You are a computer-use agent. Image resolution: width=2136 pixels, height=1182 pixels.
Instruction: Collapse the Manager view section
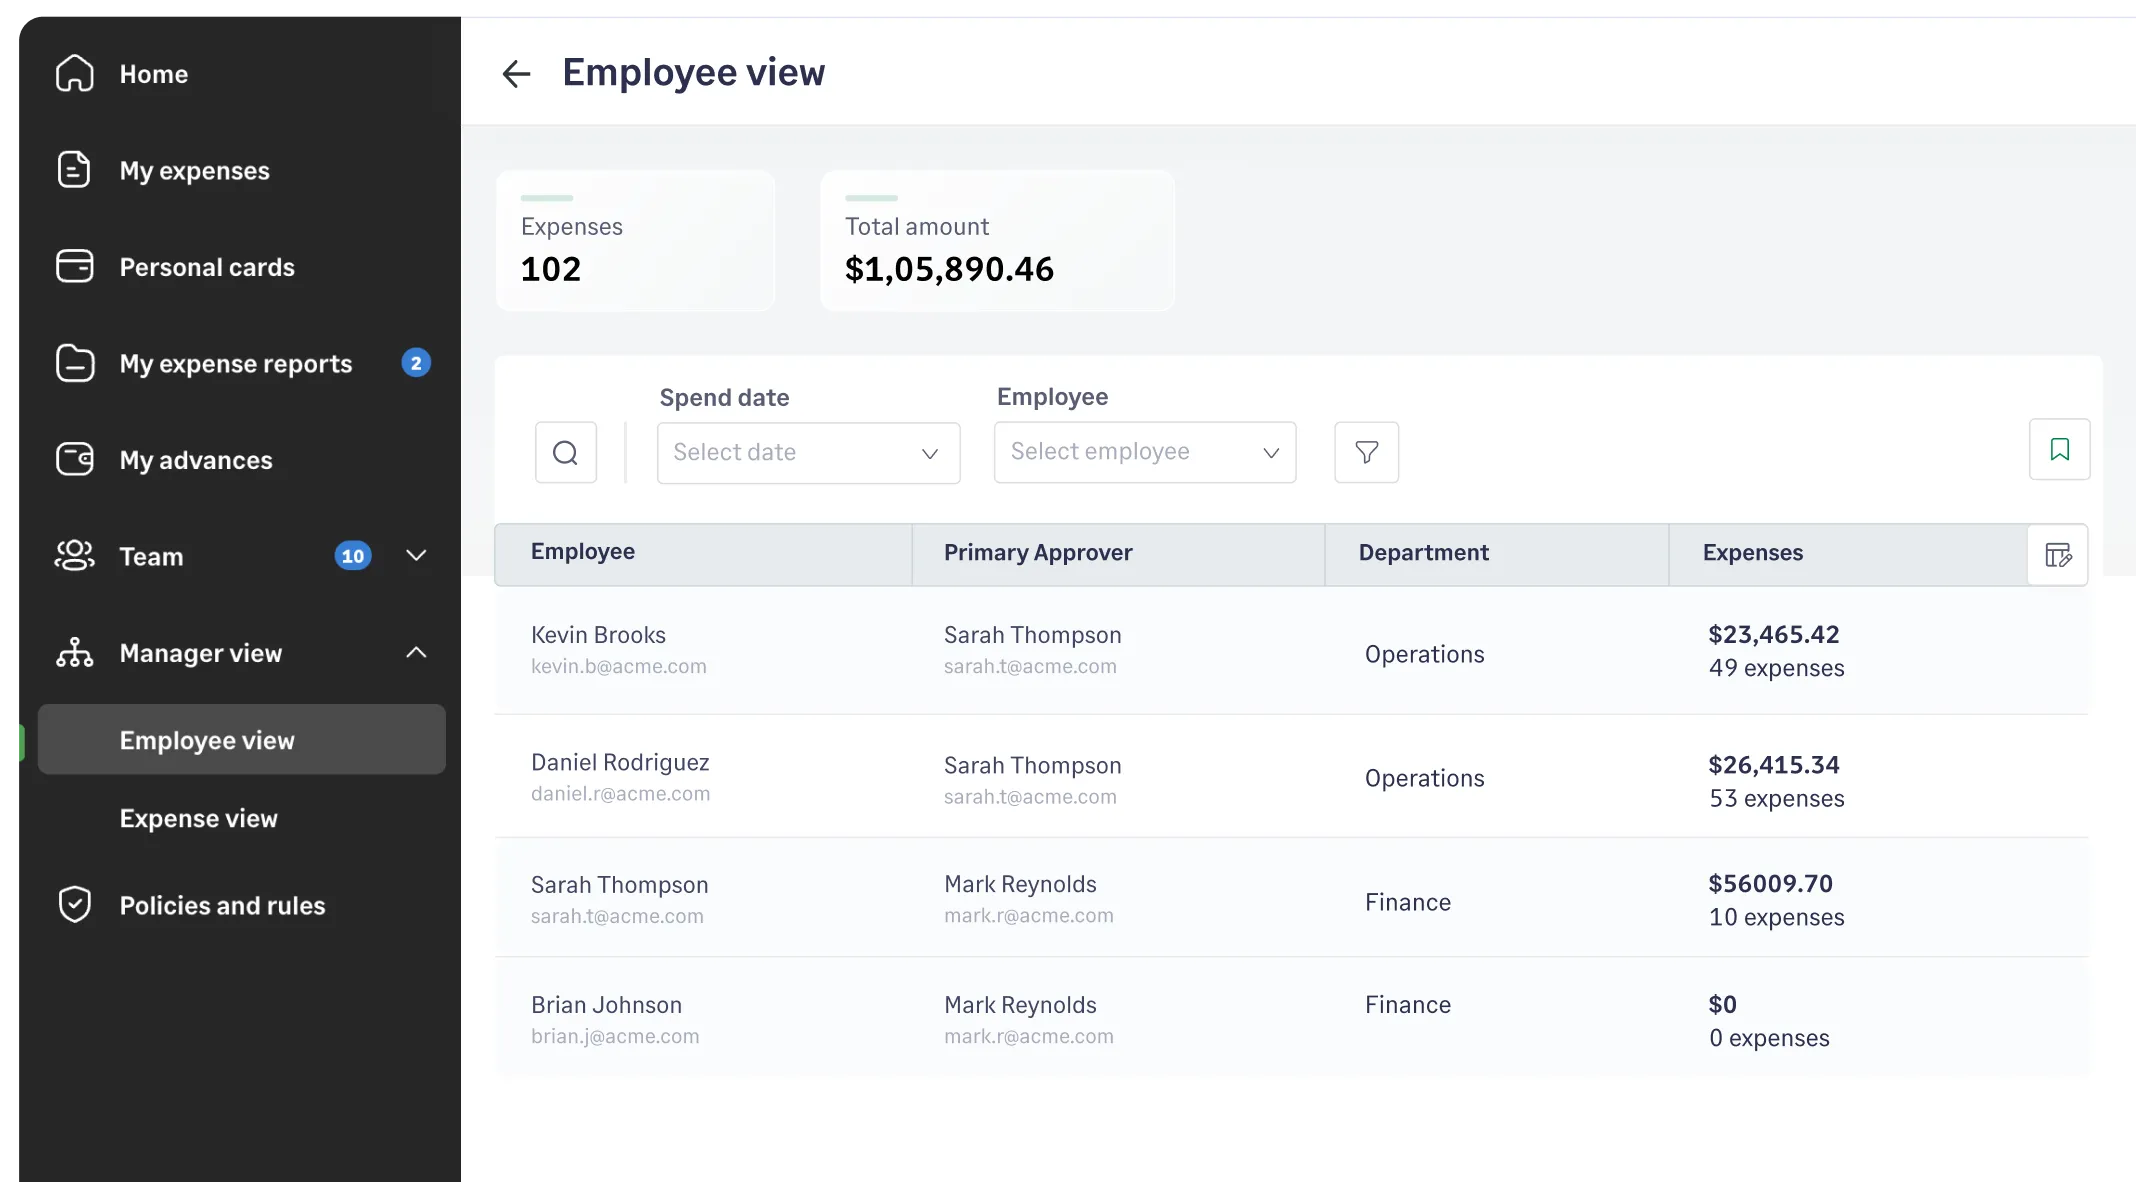pos(415,652)
